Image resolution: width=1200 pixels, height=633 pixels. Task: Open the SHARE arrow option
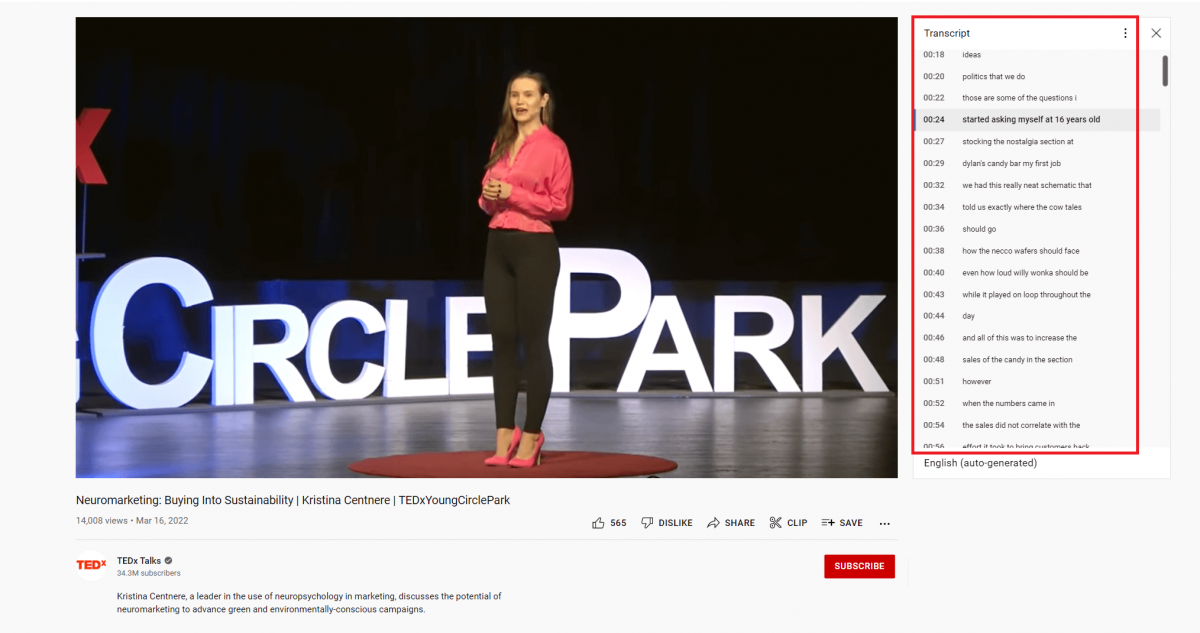pos(731,523)
